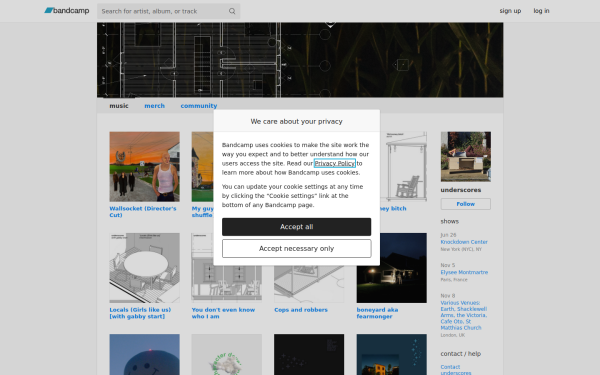Viewport: 600px width, 375px height.
Task: Open the rocking chair porch album cover
Action: (403, 167)
